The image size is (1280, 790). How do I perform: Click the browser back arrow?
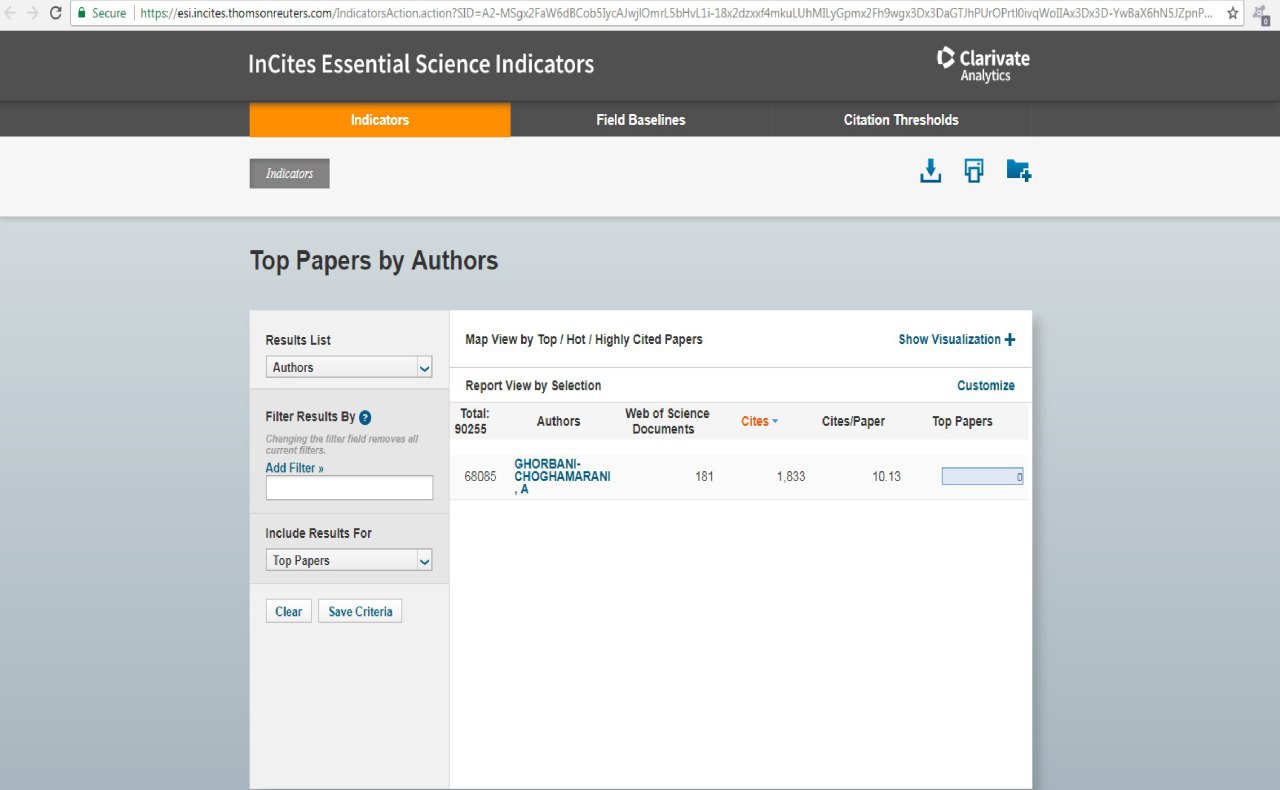[x=11, y=13]
